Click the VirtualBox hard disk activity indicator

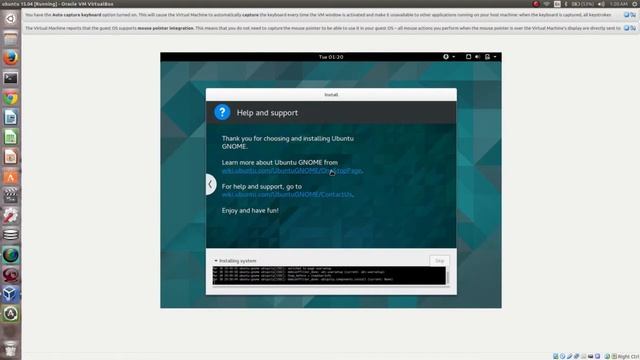coord(556,356)
